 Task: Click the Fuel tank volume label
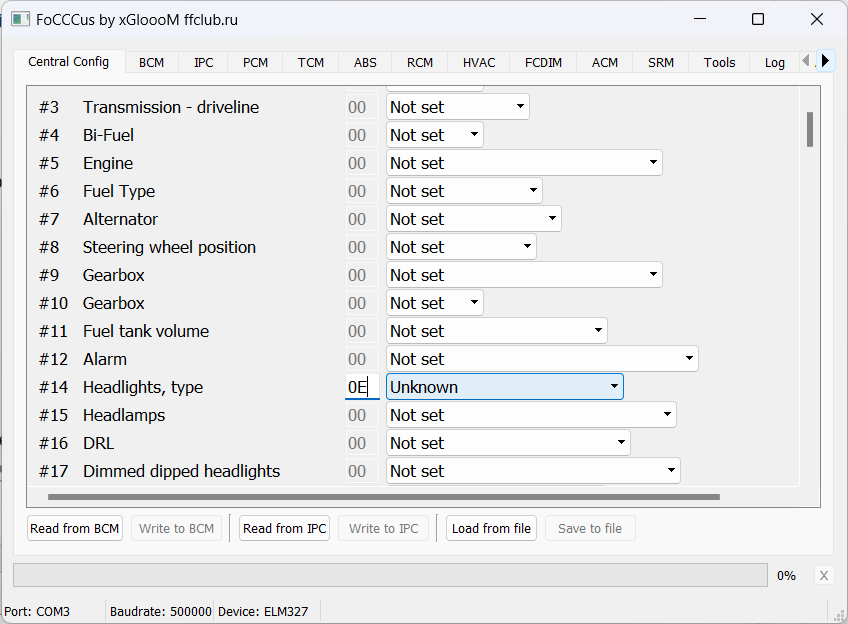(x=146, y=331)
